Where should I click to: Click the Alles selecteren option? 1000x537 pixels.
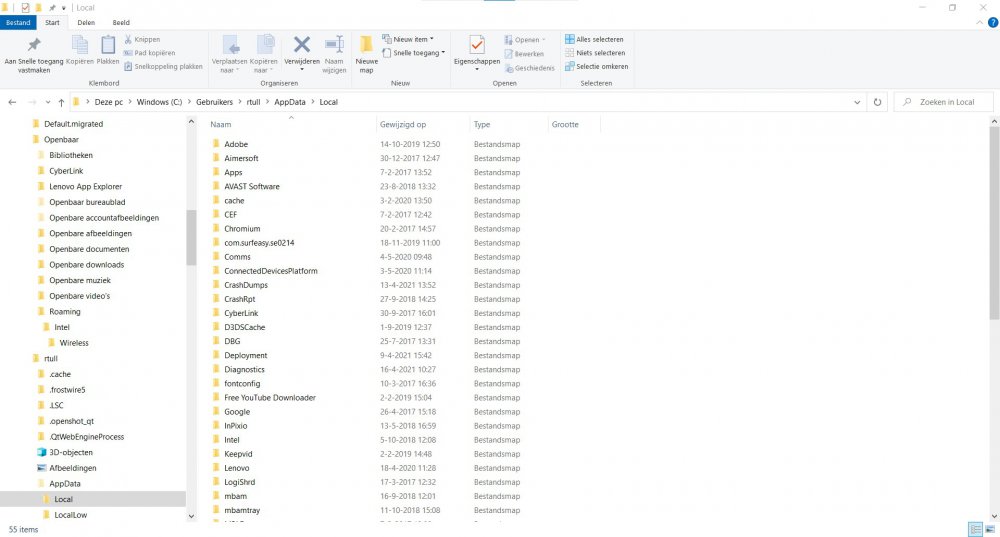tap(595, 39)
